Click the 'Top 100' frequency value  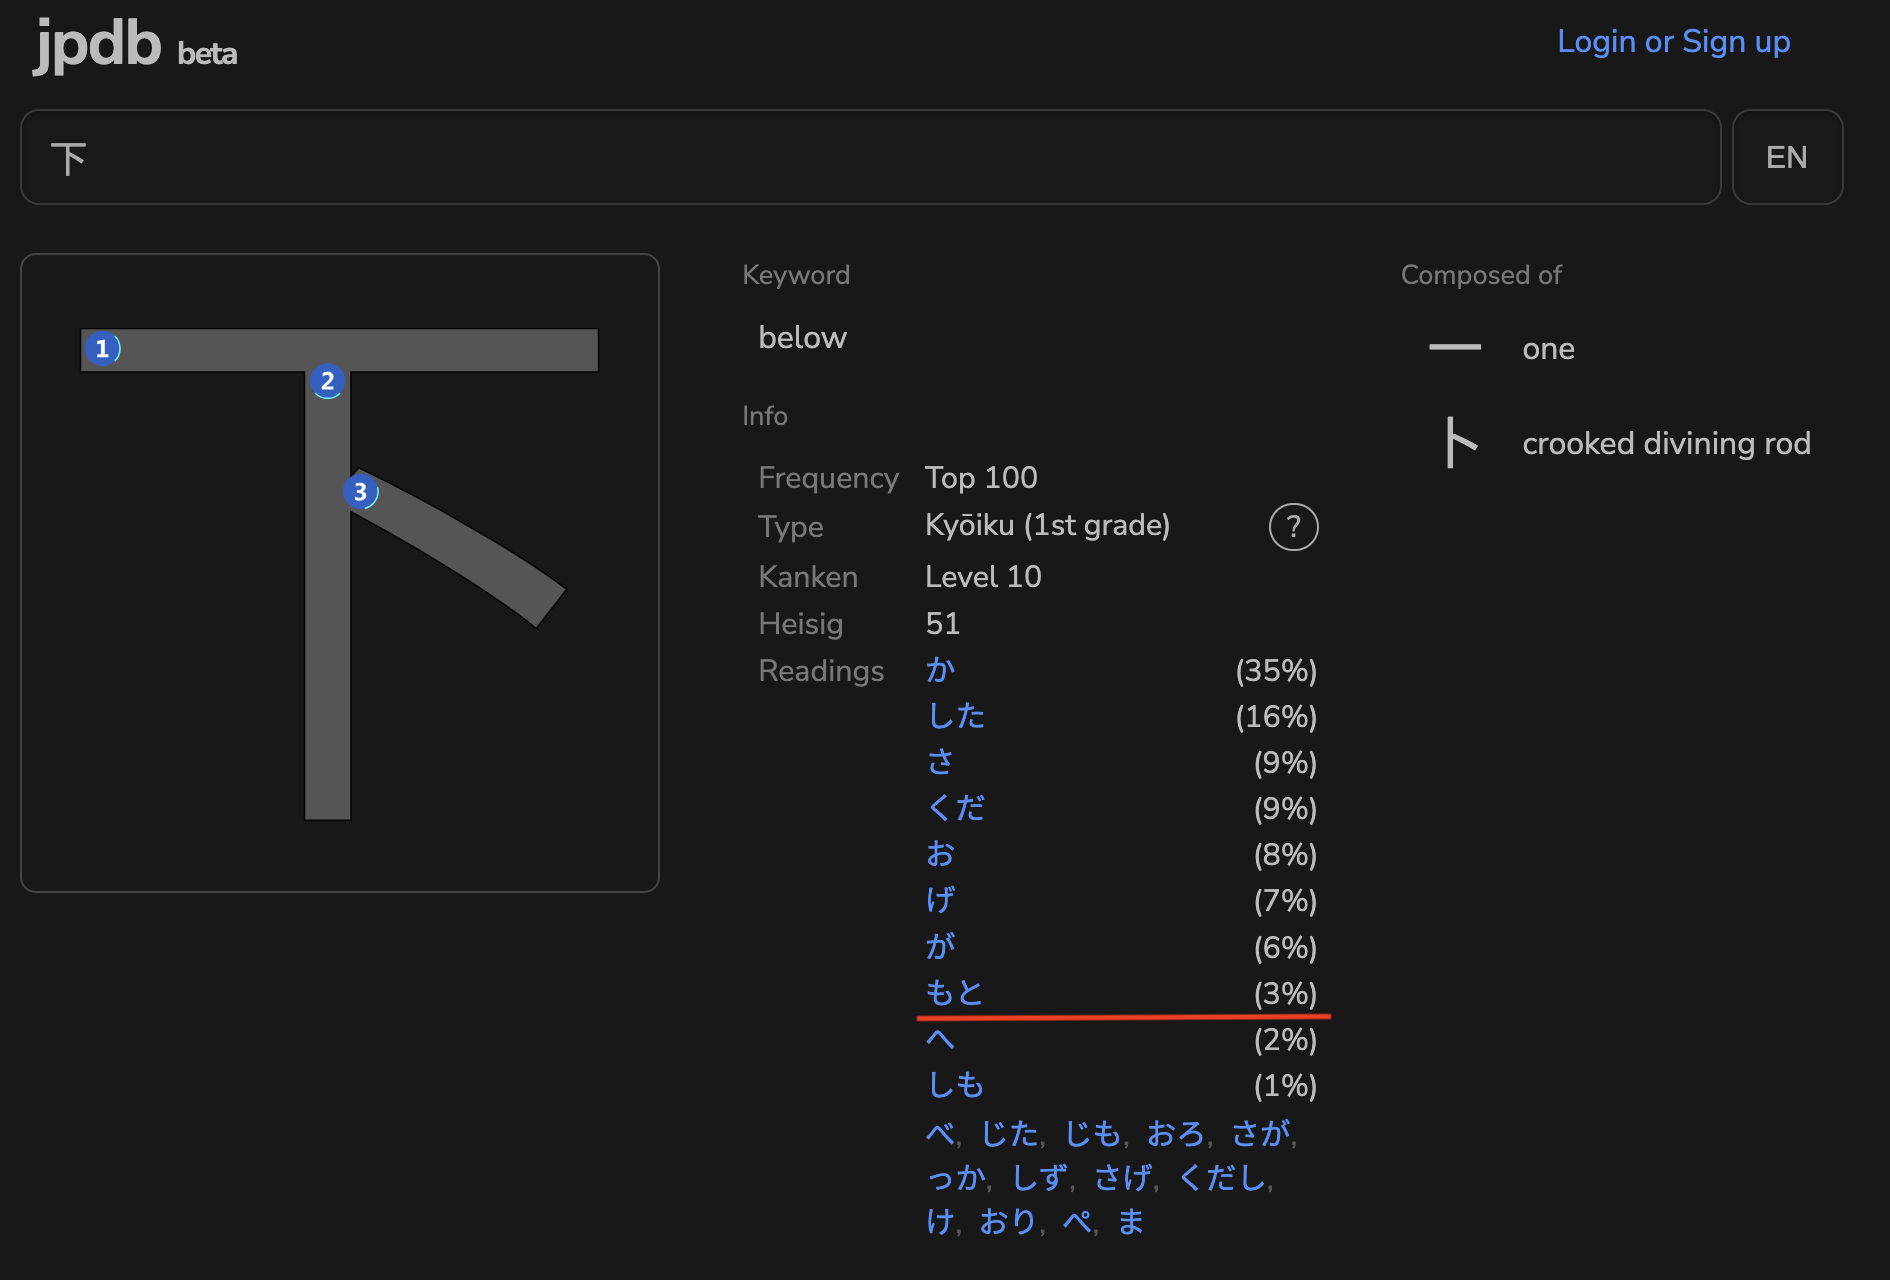click(981, 477)
